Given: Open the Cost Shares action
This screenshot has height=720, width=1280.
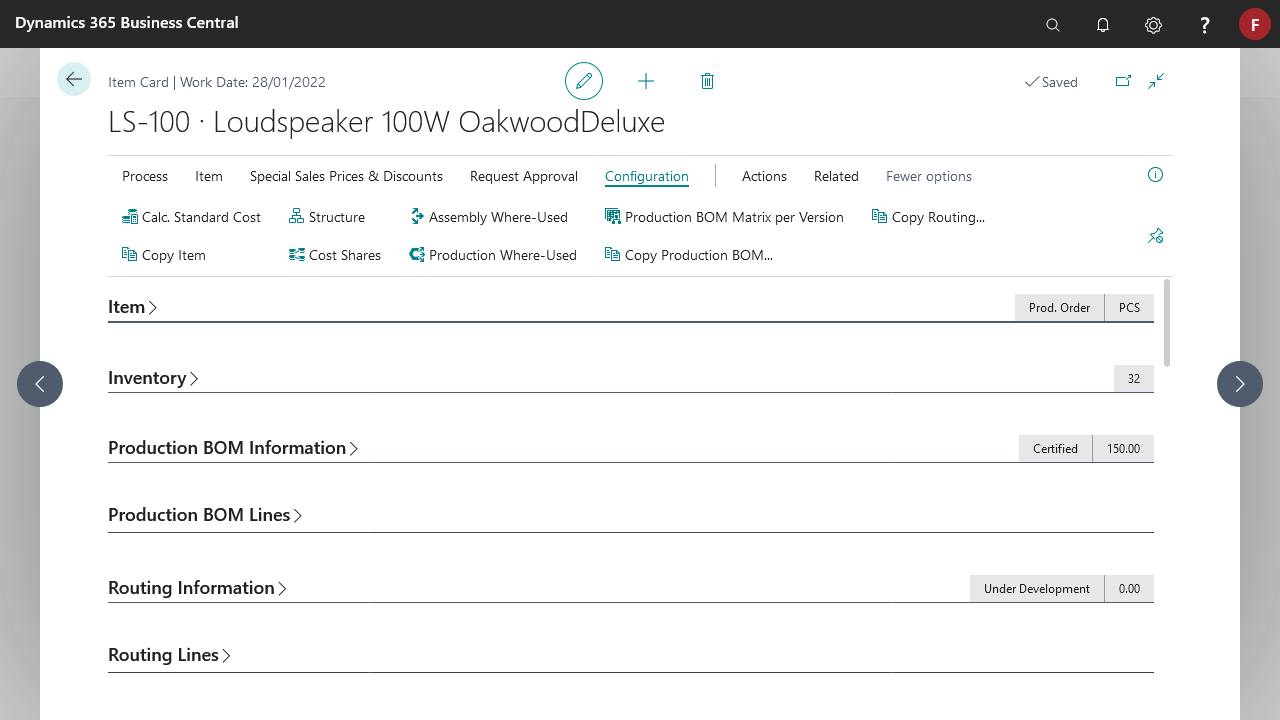Looking at the screenshot, I should tap(335, 255).
